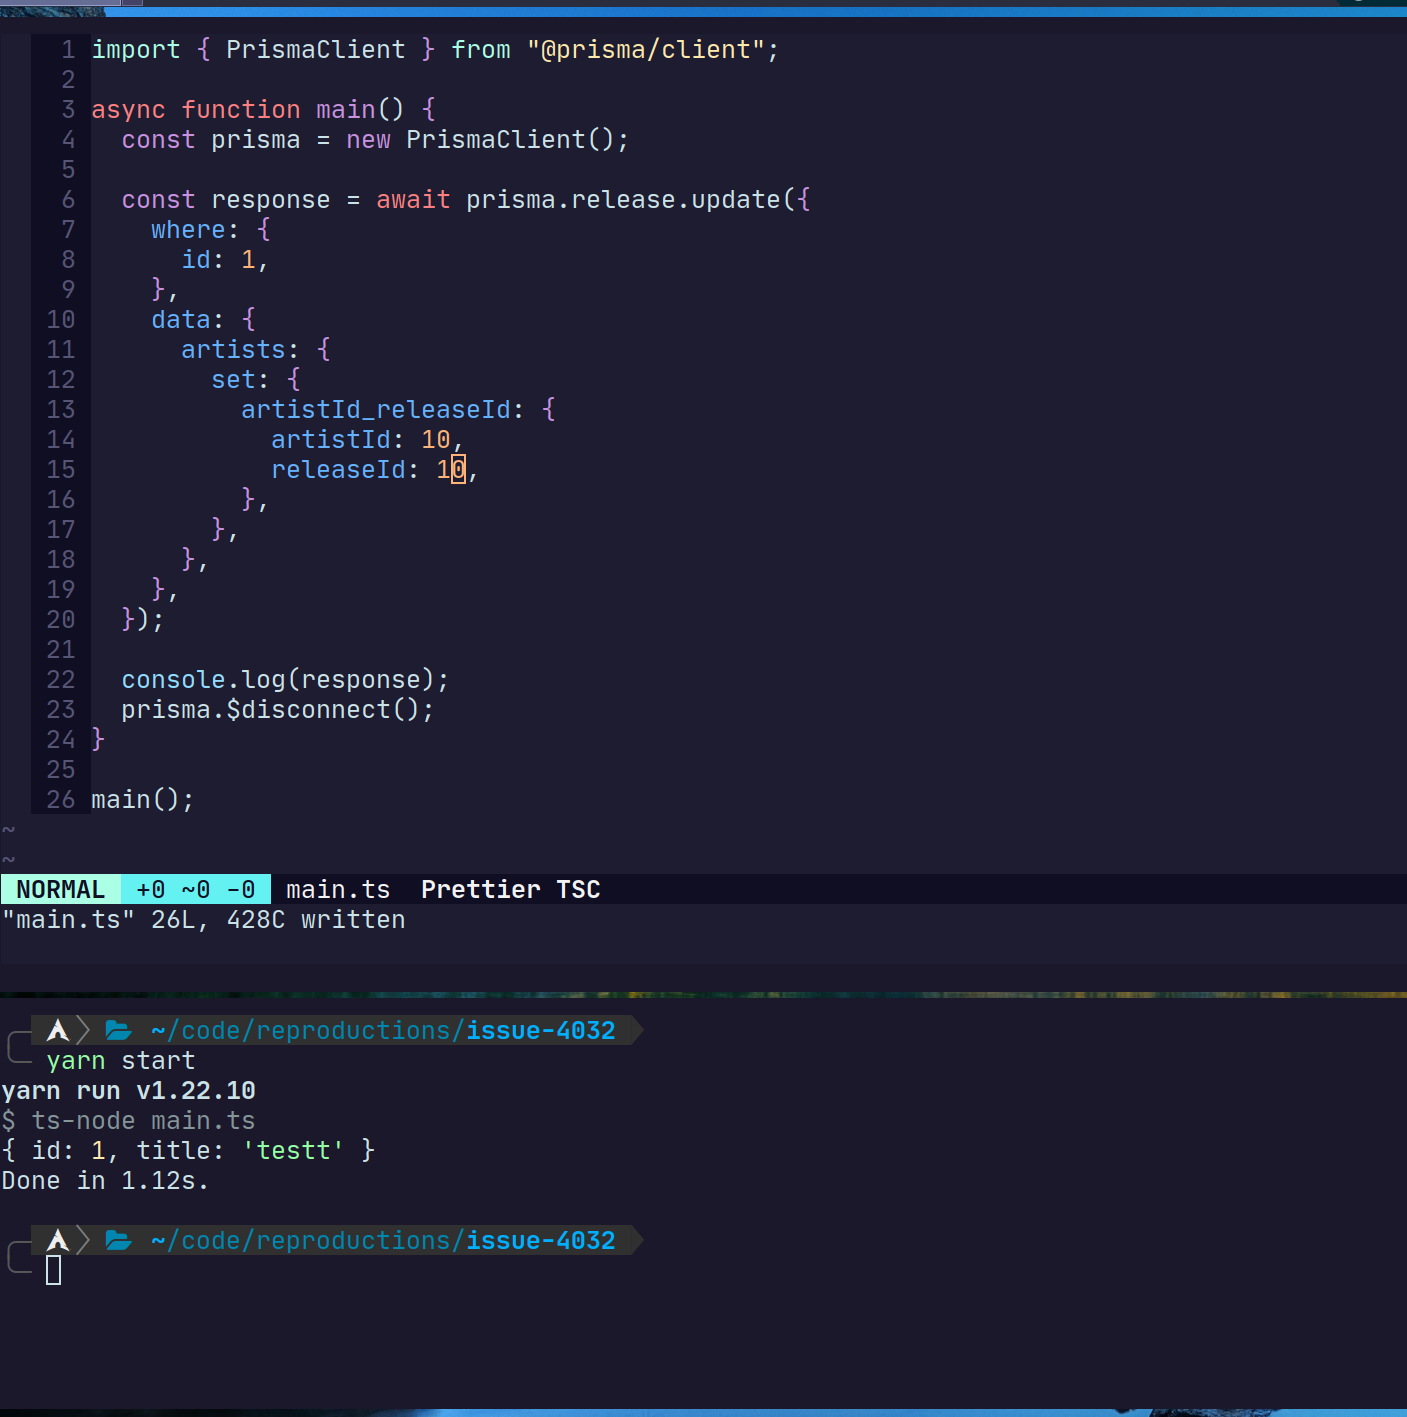1407x1417 pixels.
Task: Place the terminal cursor block
Action: tap(55, 1270)
